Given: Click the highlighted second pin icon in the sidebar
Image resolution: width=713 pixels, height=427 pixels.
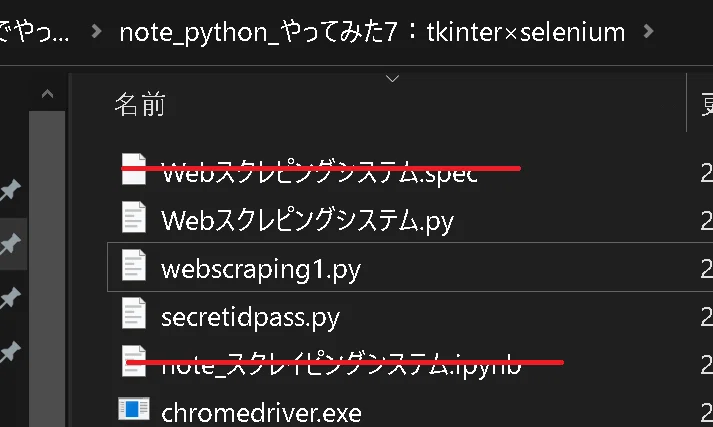Looking at the screenshot, I should 10,244.
